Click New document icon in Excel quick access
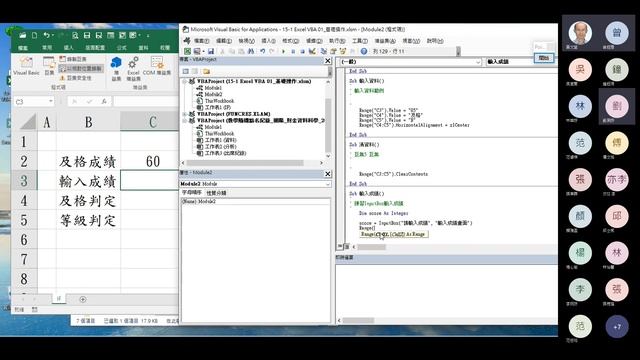640x360 pixels. point(34,36)
